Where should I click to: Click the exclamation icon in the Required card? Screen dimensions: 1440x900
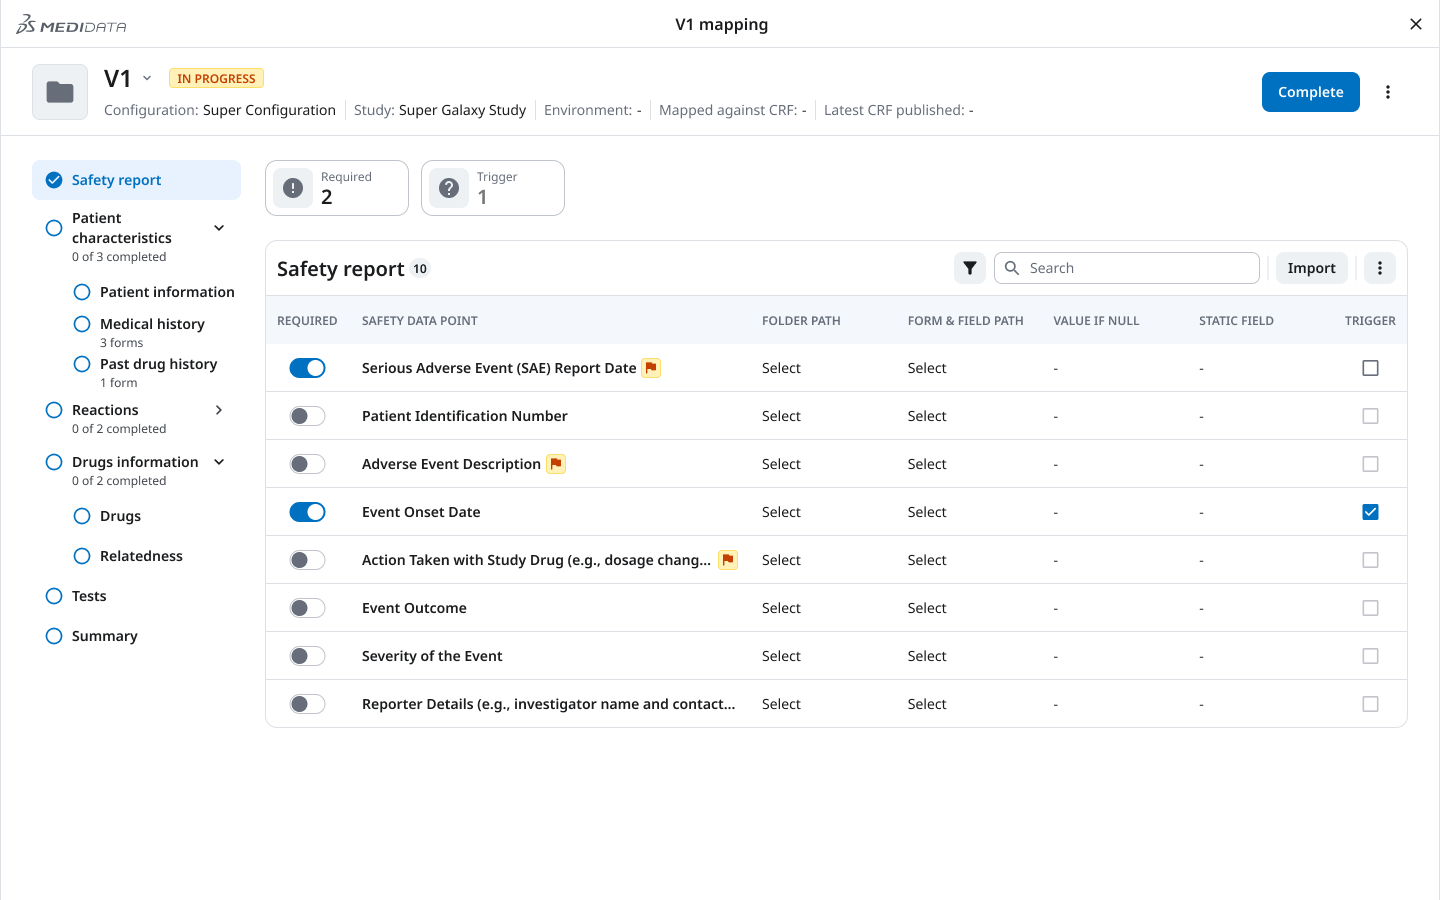coord(293,188)
